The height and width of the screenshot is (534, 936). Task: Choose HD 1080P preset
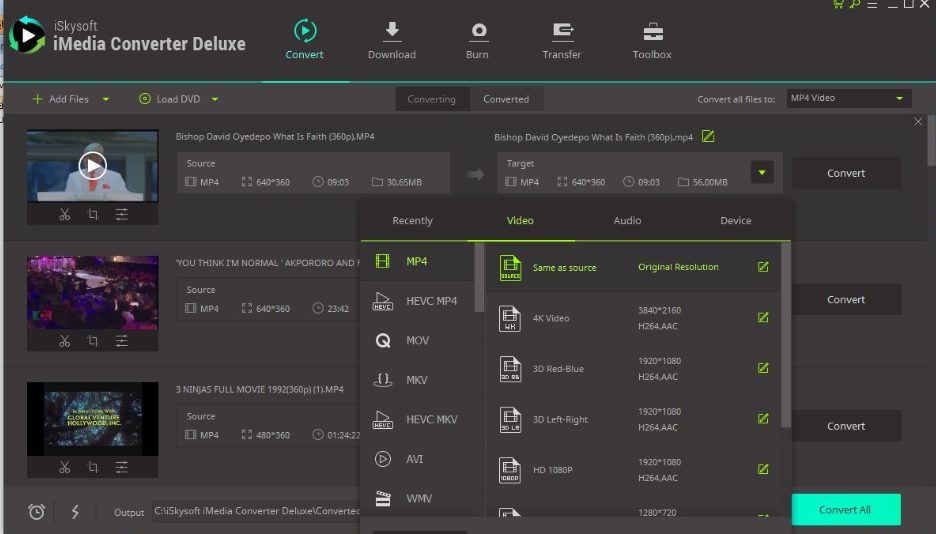click(x=633, y=470)
